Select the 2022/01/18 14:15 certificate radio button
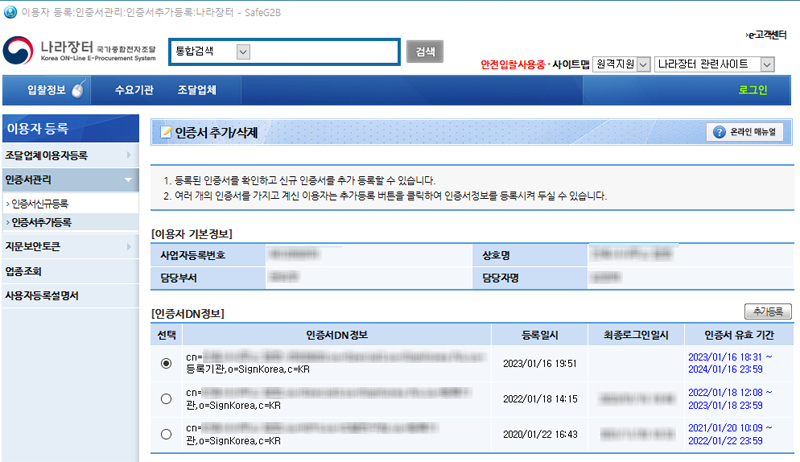800x462 pixels. pos(166,399)
